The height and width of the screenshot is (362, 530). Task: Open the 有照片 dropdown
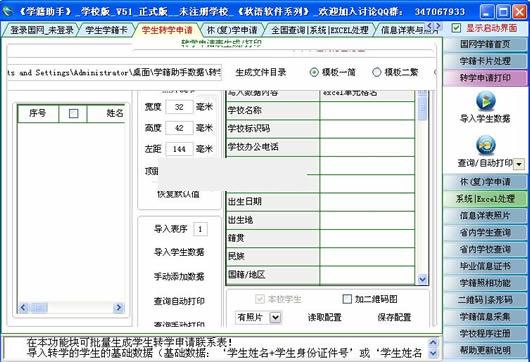coord(275,318)
